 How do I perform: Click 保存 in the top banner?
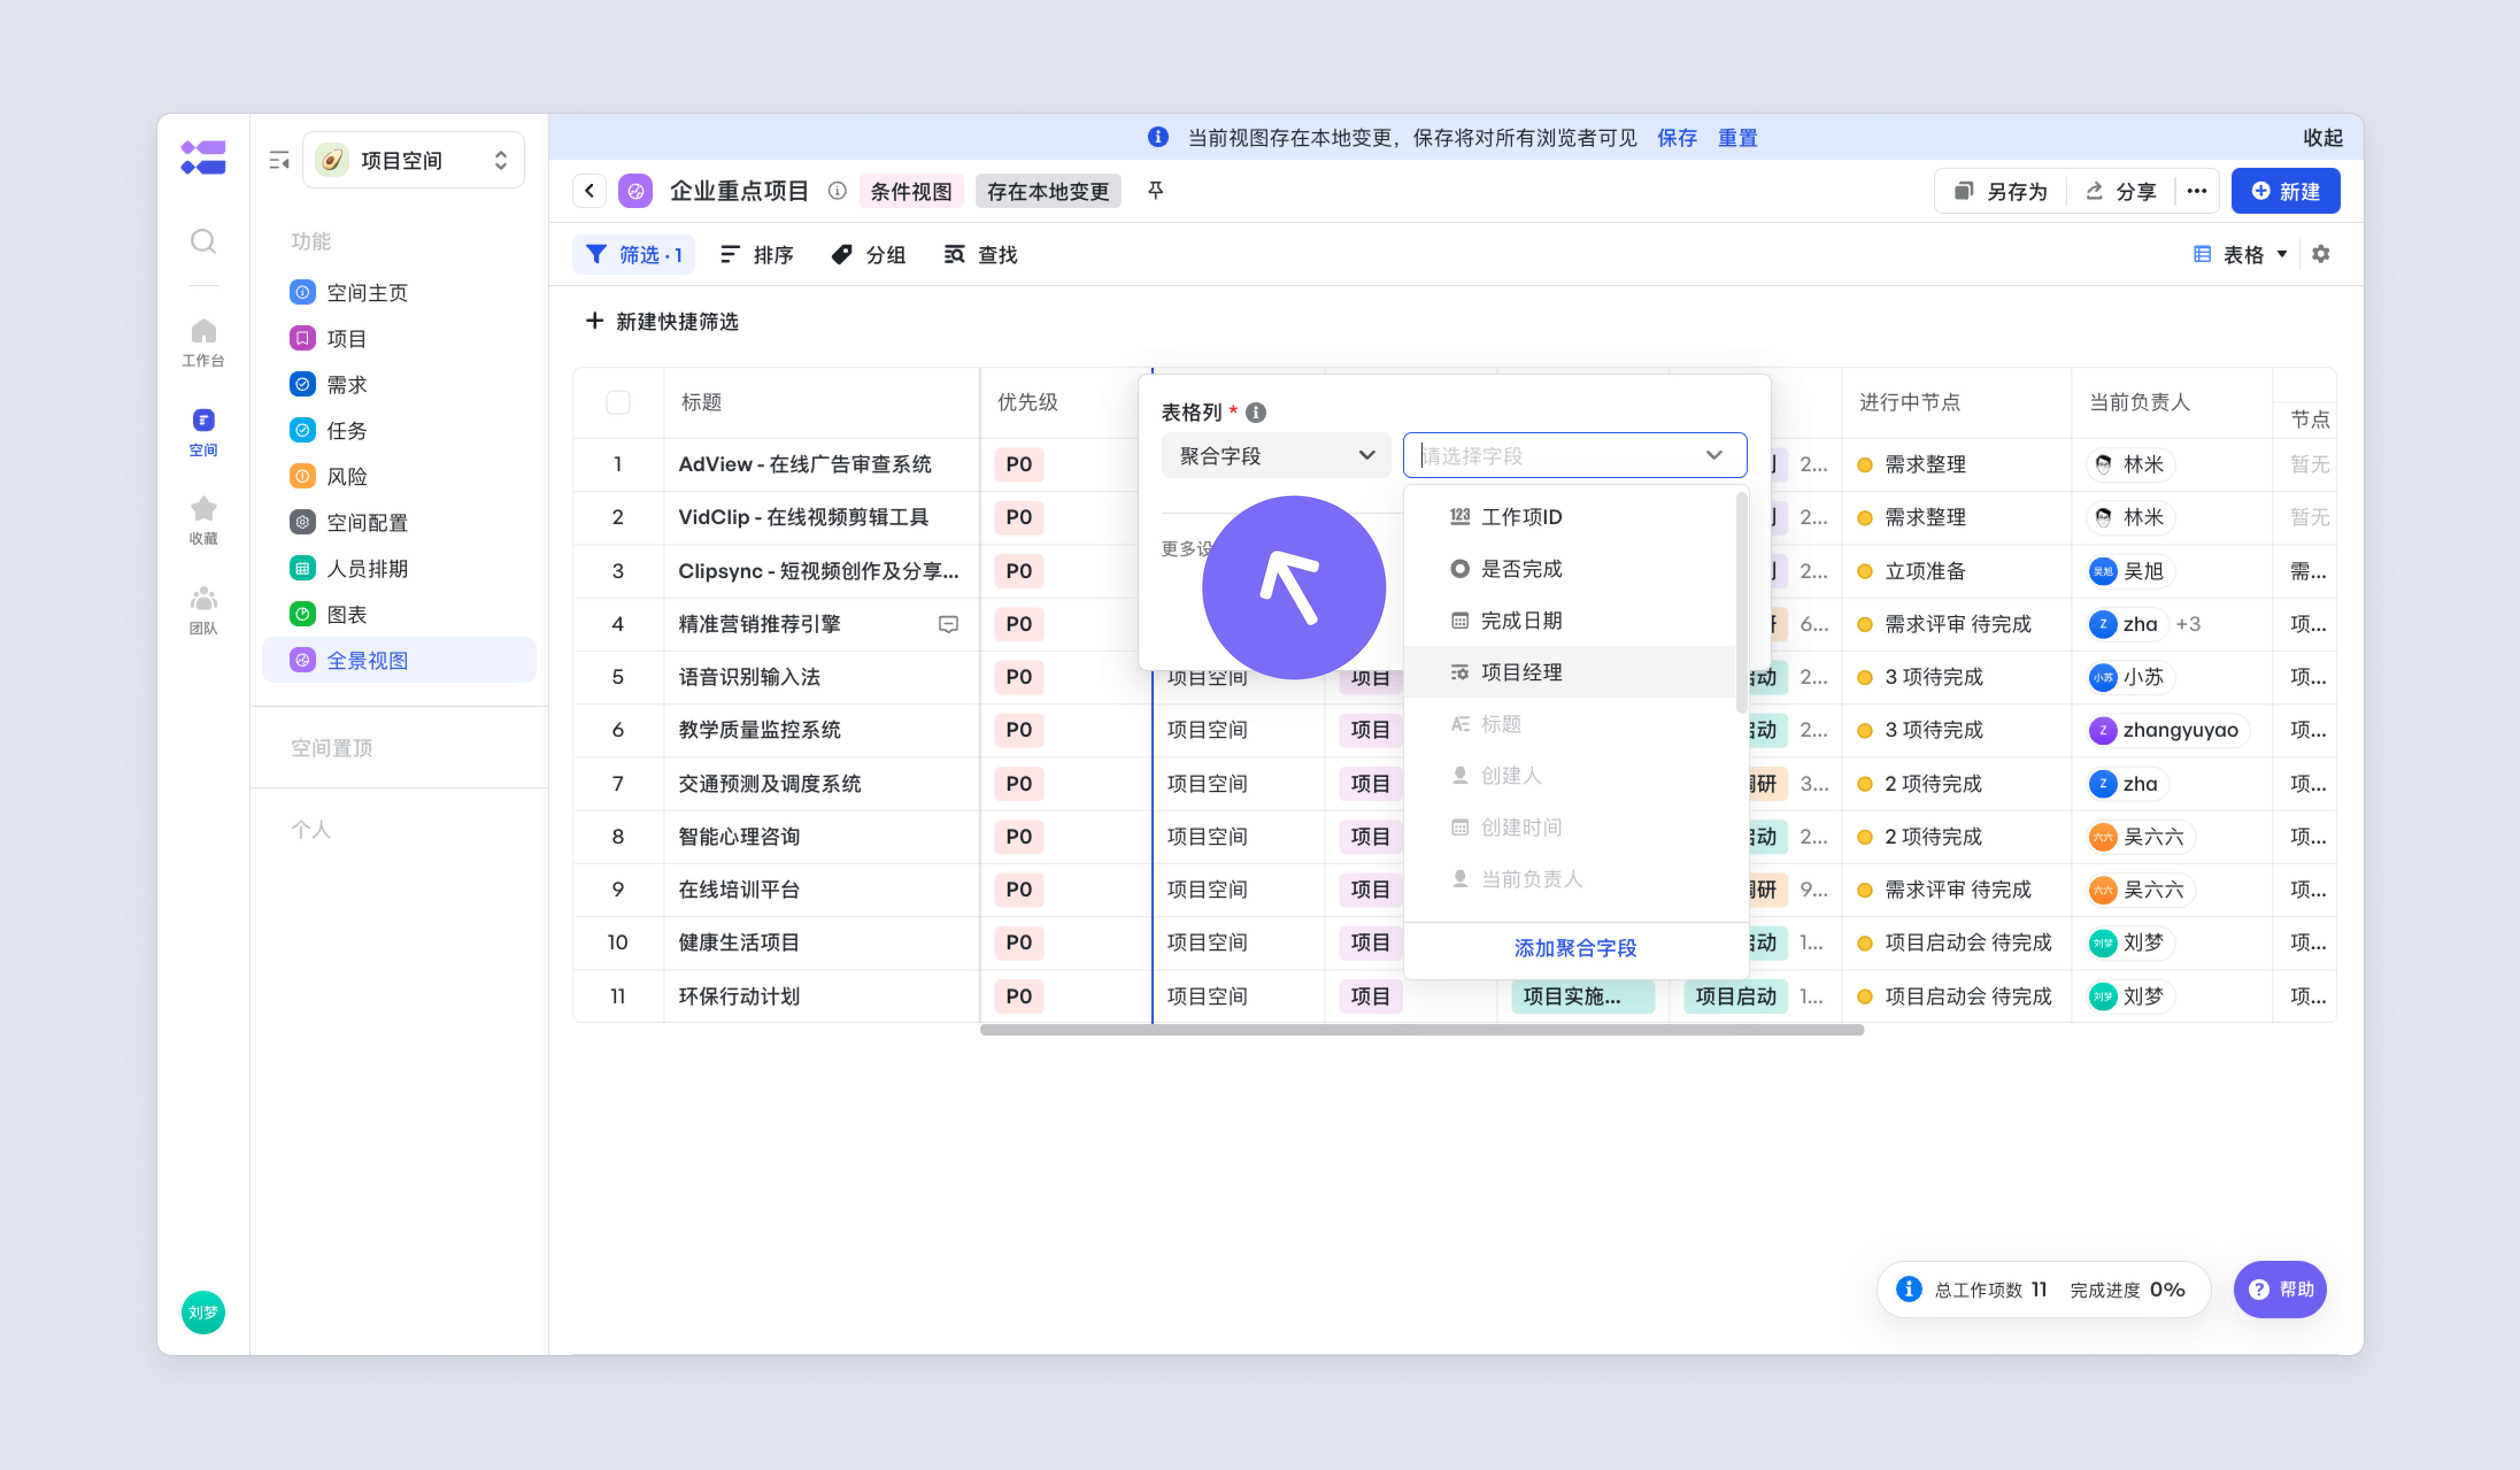coord(1677,137)
